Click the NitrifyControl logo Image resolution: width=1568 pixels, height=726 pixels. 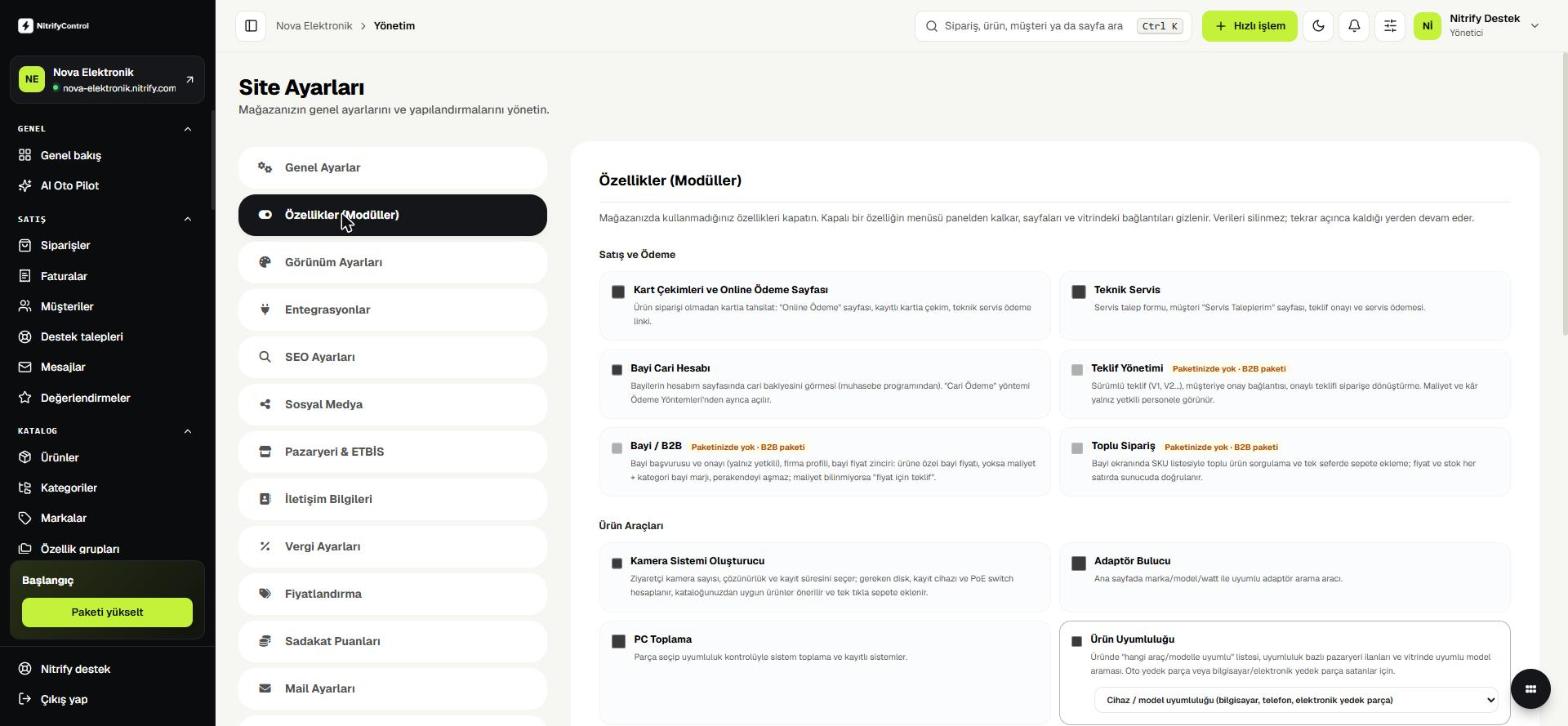pyautogui.click(x=53, y=26)
